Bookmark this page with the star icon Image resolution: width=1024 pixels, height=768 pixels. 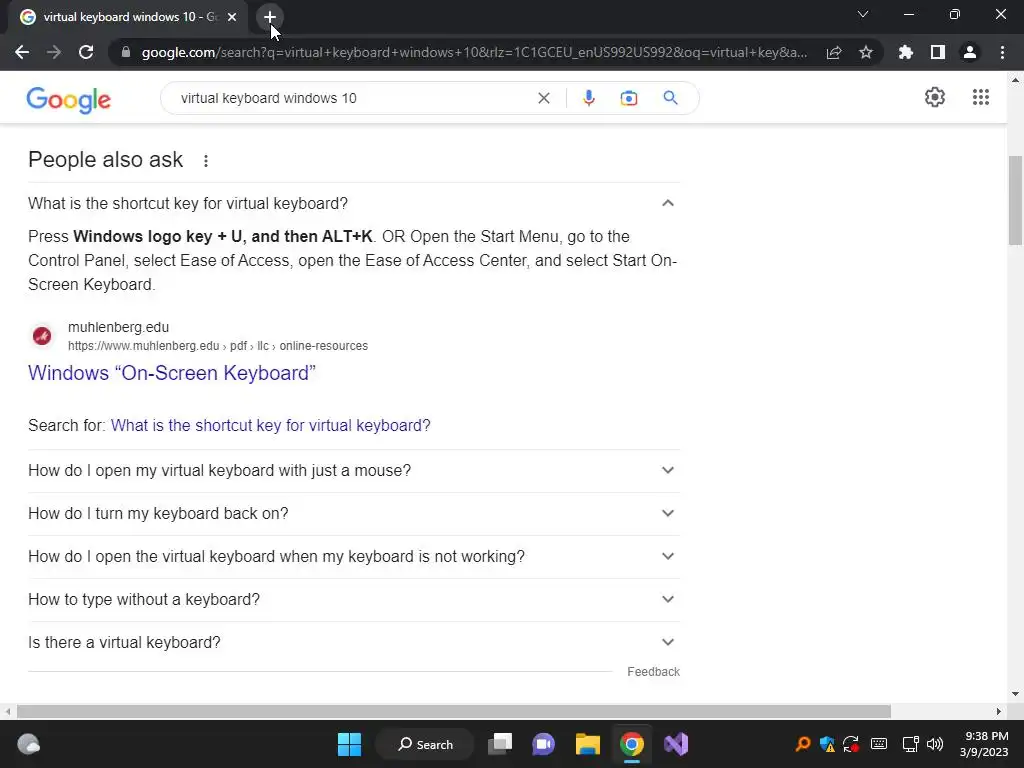point(866,52)
